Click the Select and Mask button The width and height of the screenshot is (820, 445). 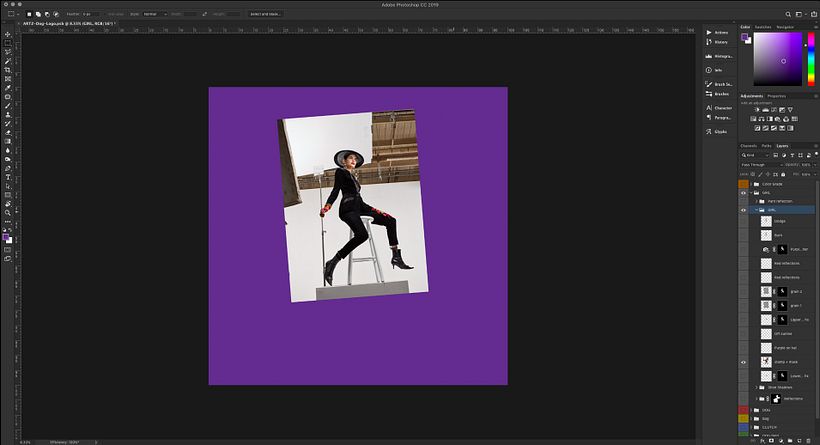click(x=265, y=14)
